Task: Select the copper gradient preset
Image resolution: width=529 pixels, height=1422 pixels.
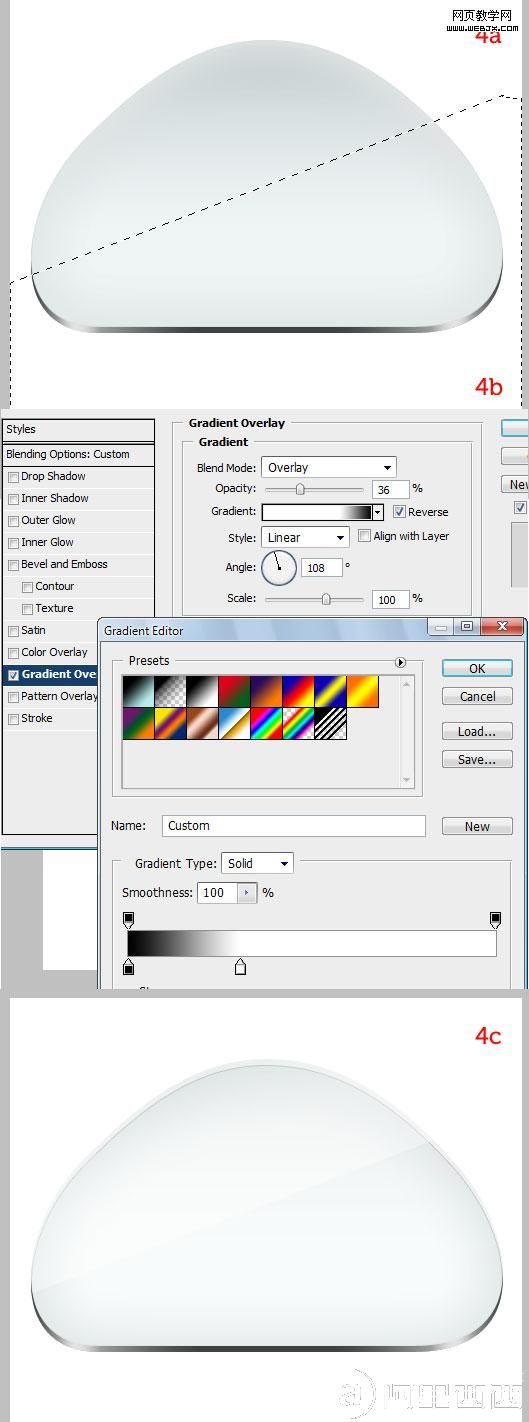Action: pos(202,724)
